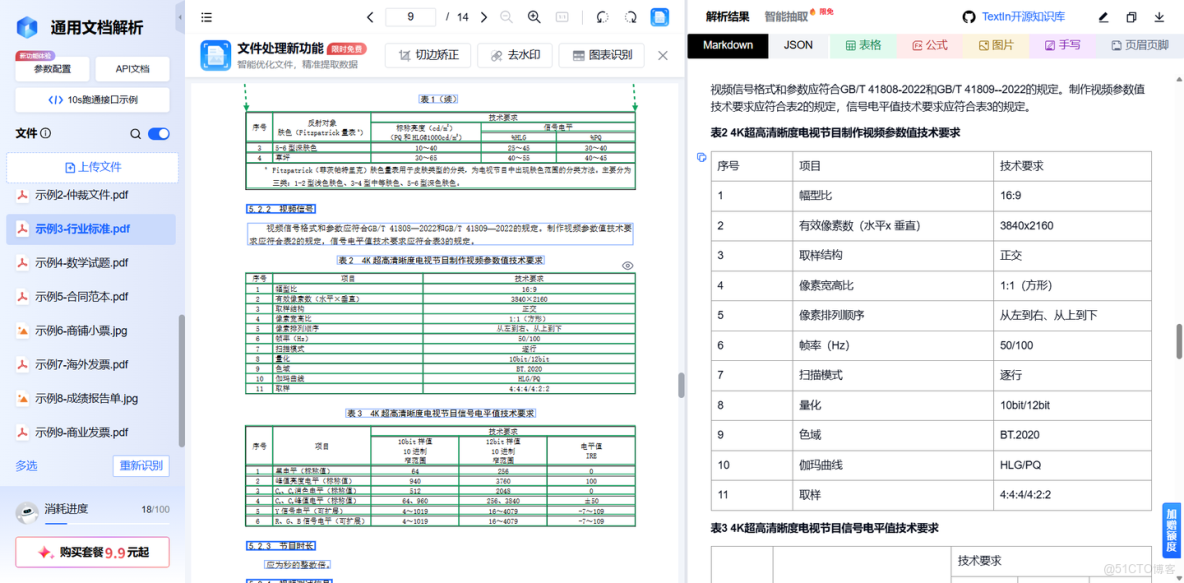
Task: Click the 上传文件 upload button
Action: point(91,164)
